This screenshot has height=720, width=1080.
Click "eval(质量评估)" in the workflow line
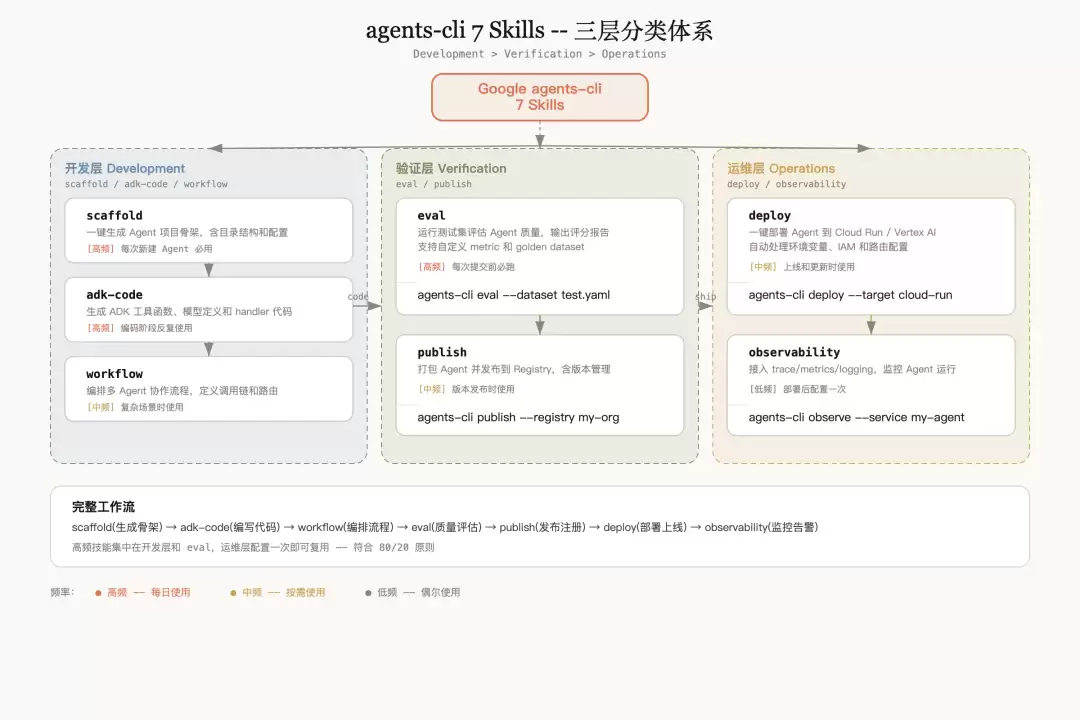446,527
